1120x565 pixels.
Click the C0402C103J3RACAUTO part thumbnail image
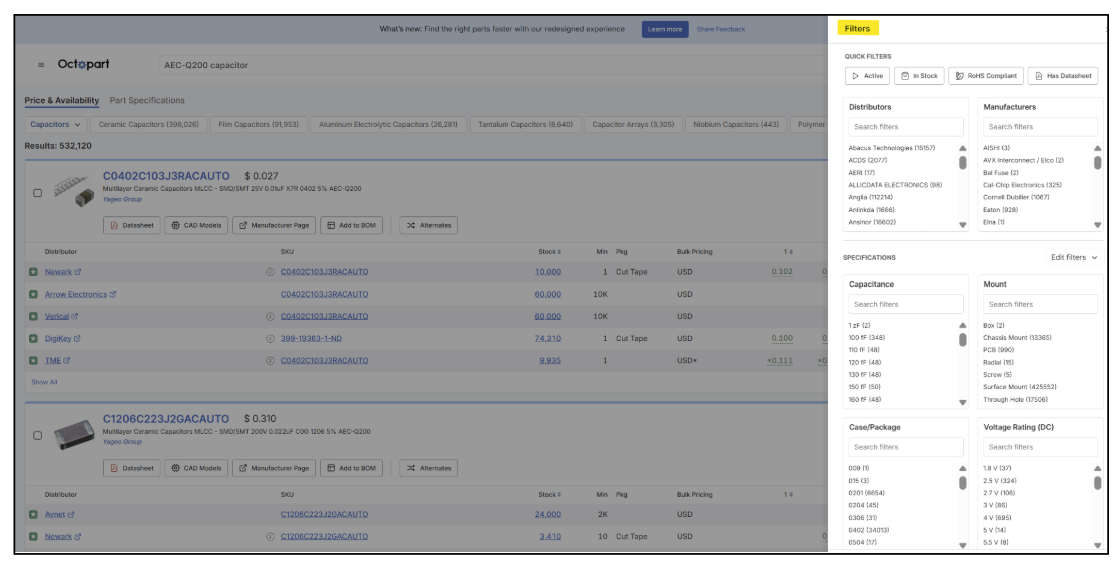tap(74, 191)
